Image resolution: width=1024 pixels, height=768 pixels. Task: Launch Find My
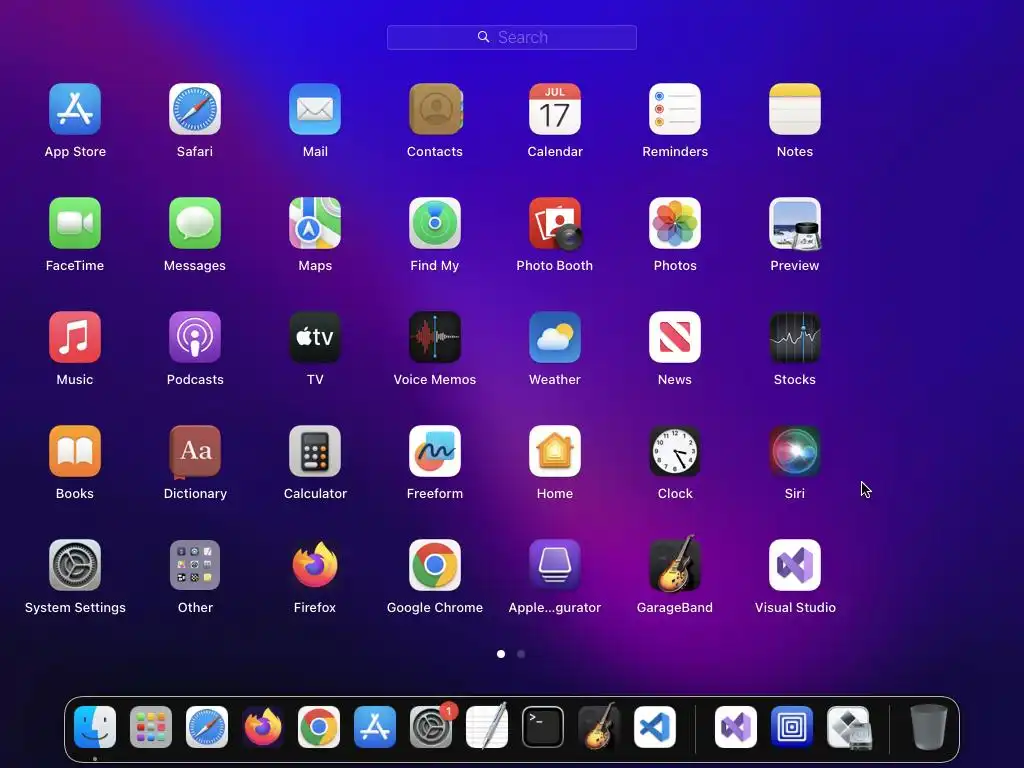(435, 223)
